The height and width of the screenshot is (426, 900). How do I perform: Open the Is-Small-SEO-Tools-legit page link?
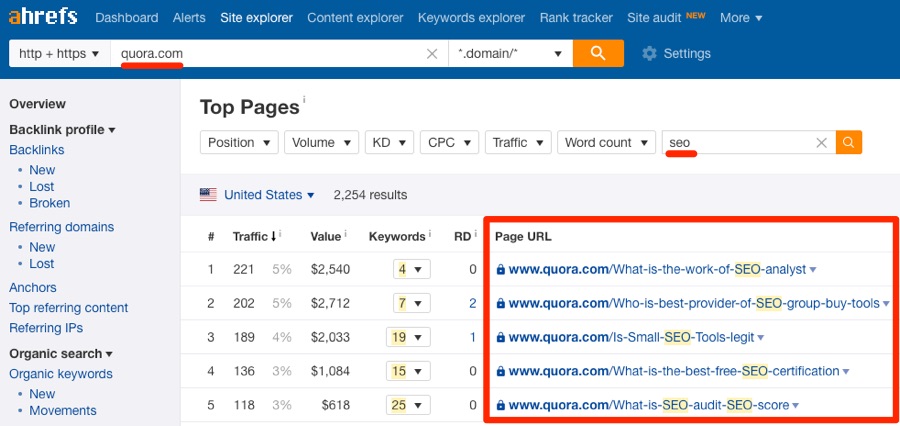point(630,337)
